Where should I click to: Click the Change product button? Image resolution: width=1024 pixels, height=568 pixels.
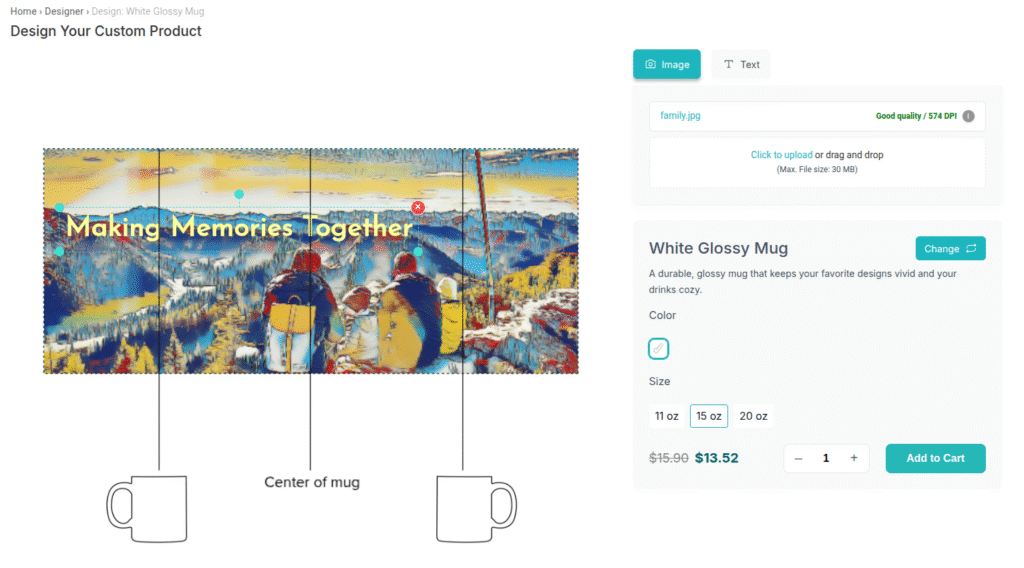(950, 249)
